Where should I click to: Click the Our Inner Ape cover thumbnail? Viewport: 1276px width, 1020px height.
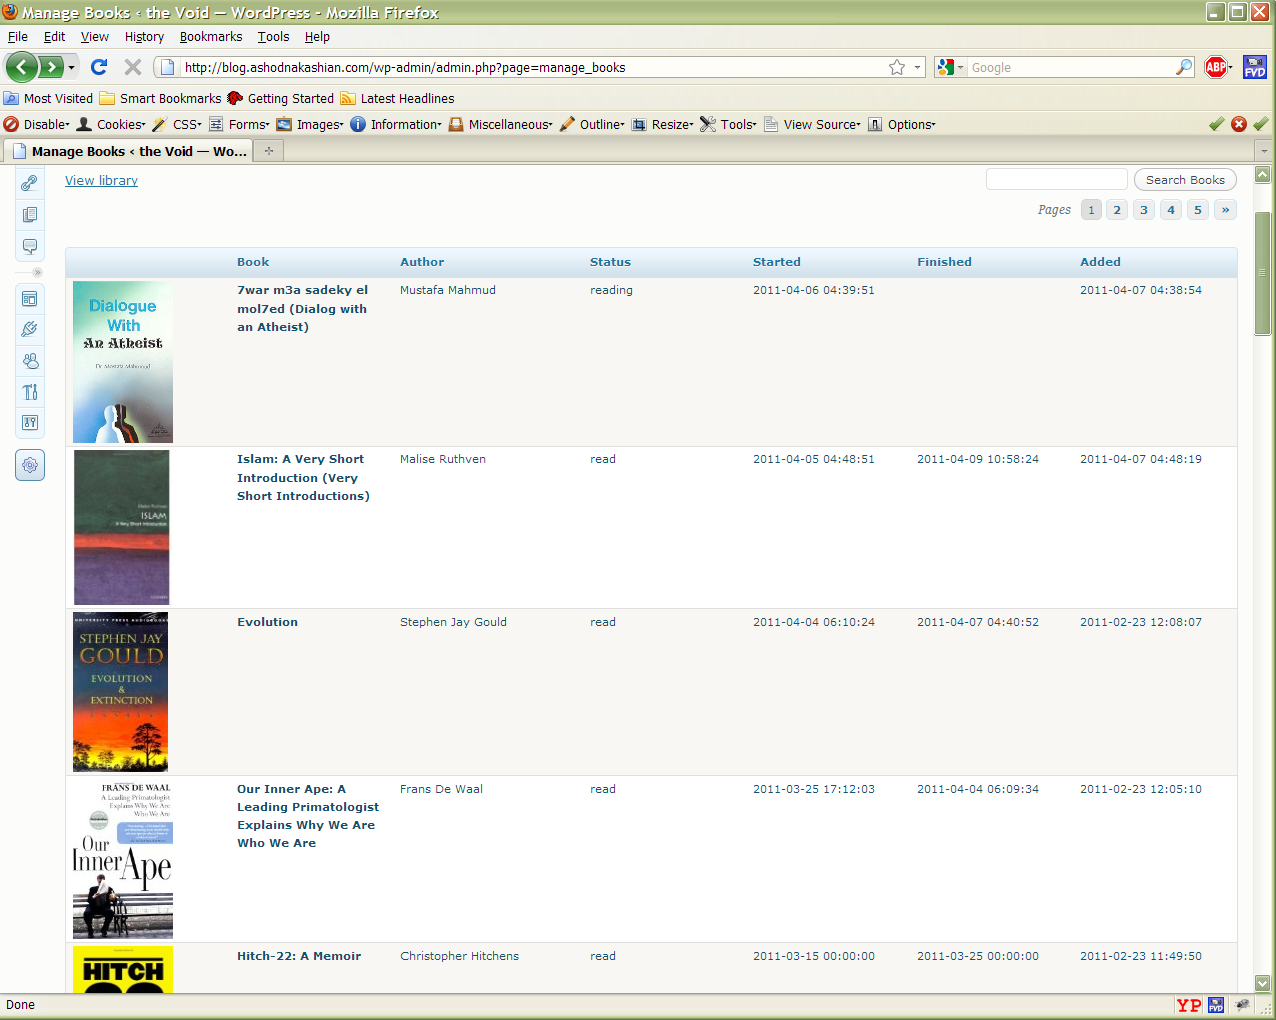click(123, 858)
